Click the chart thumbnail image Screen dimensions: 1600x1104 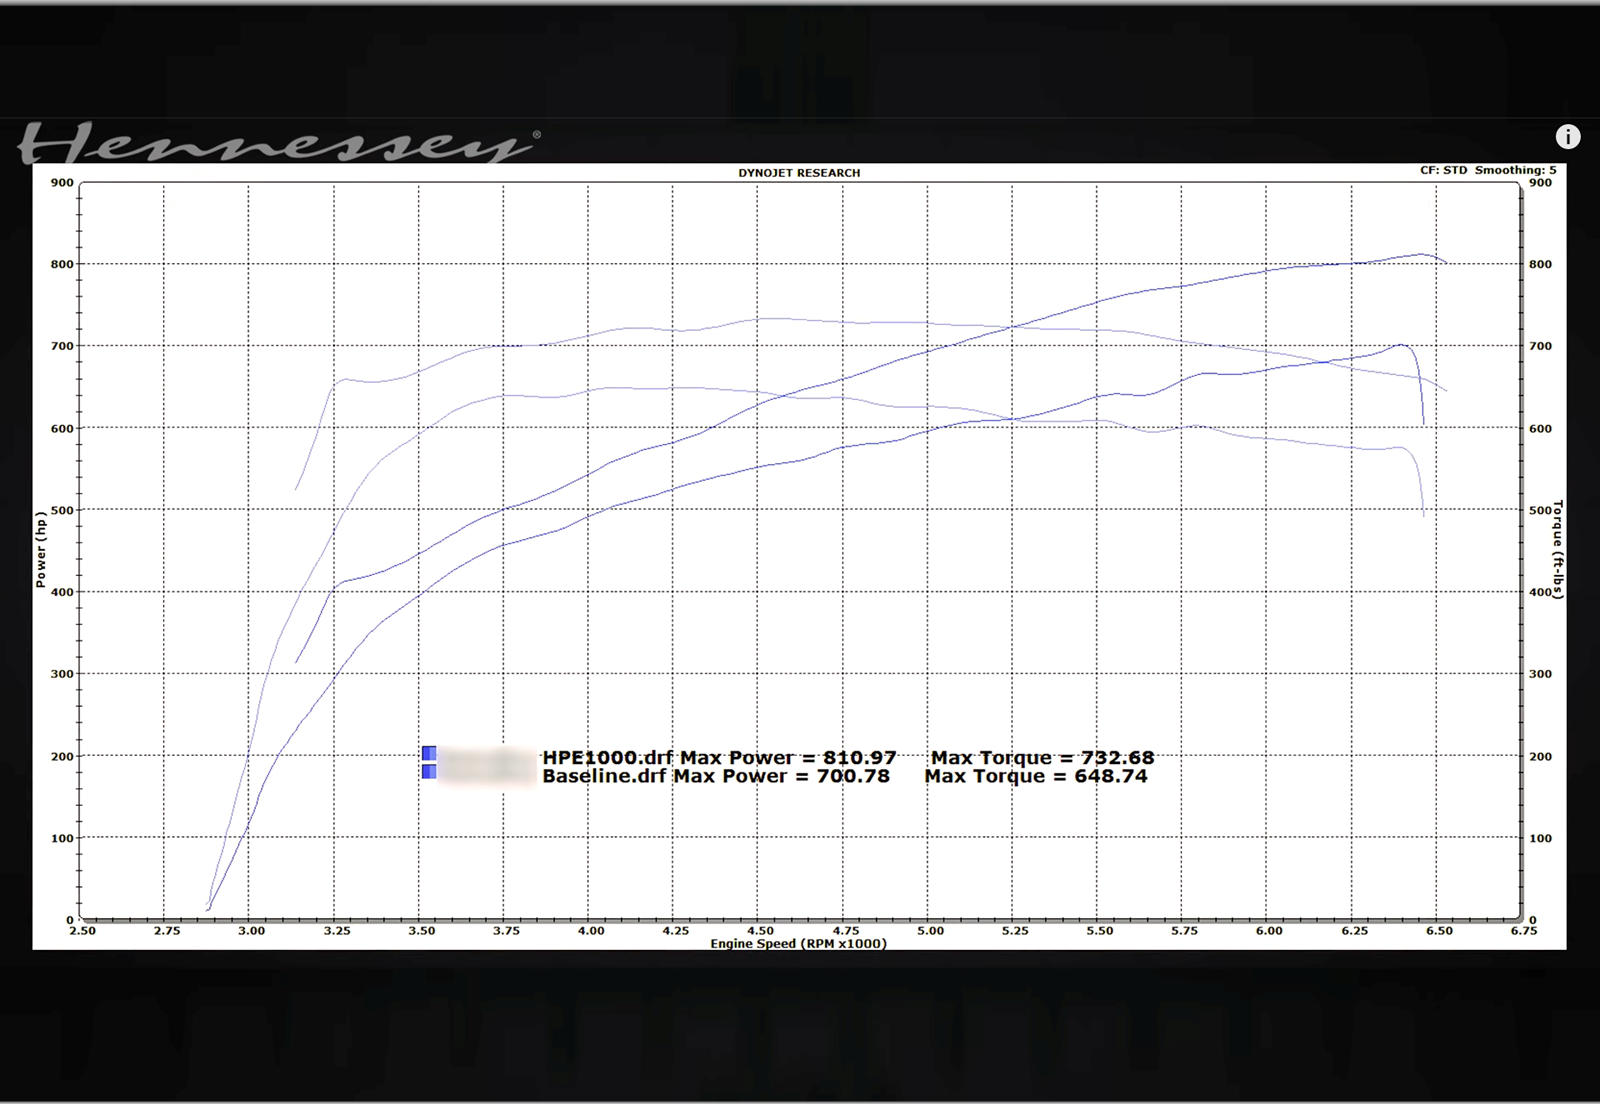[799, 556]
